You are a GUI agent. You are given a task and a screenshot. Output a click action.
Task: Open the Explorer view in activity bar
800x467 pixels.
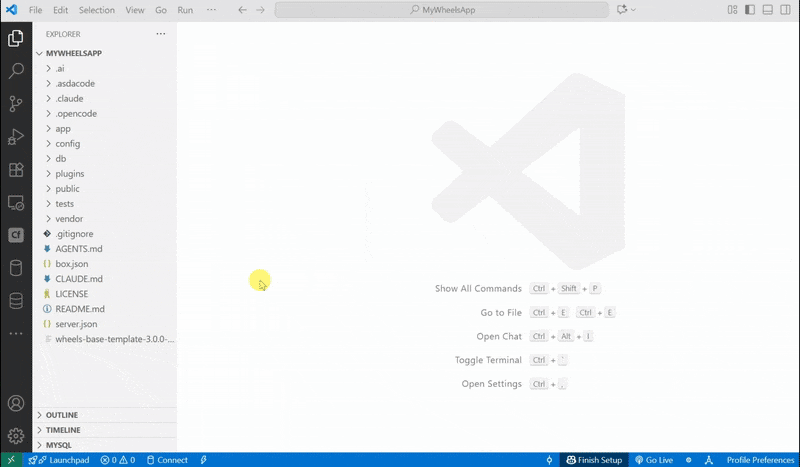(16, 38)
